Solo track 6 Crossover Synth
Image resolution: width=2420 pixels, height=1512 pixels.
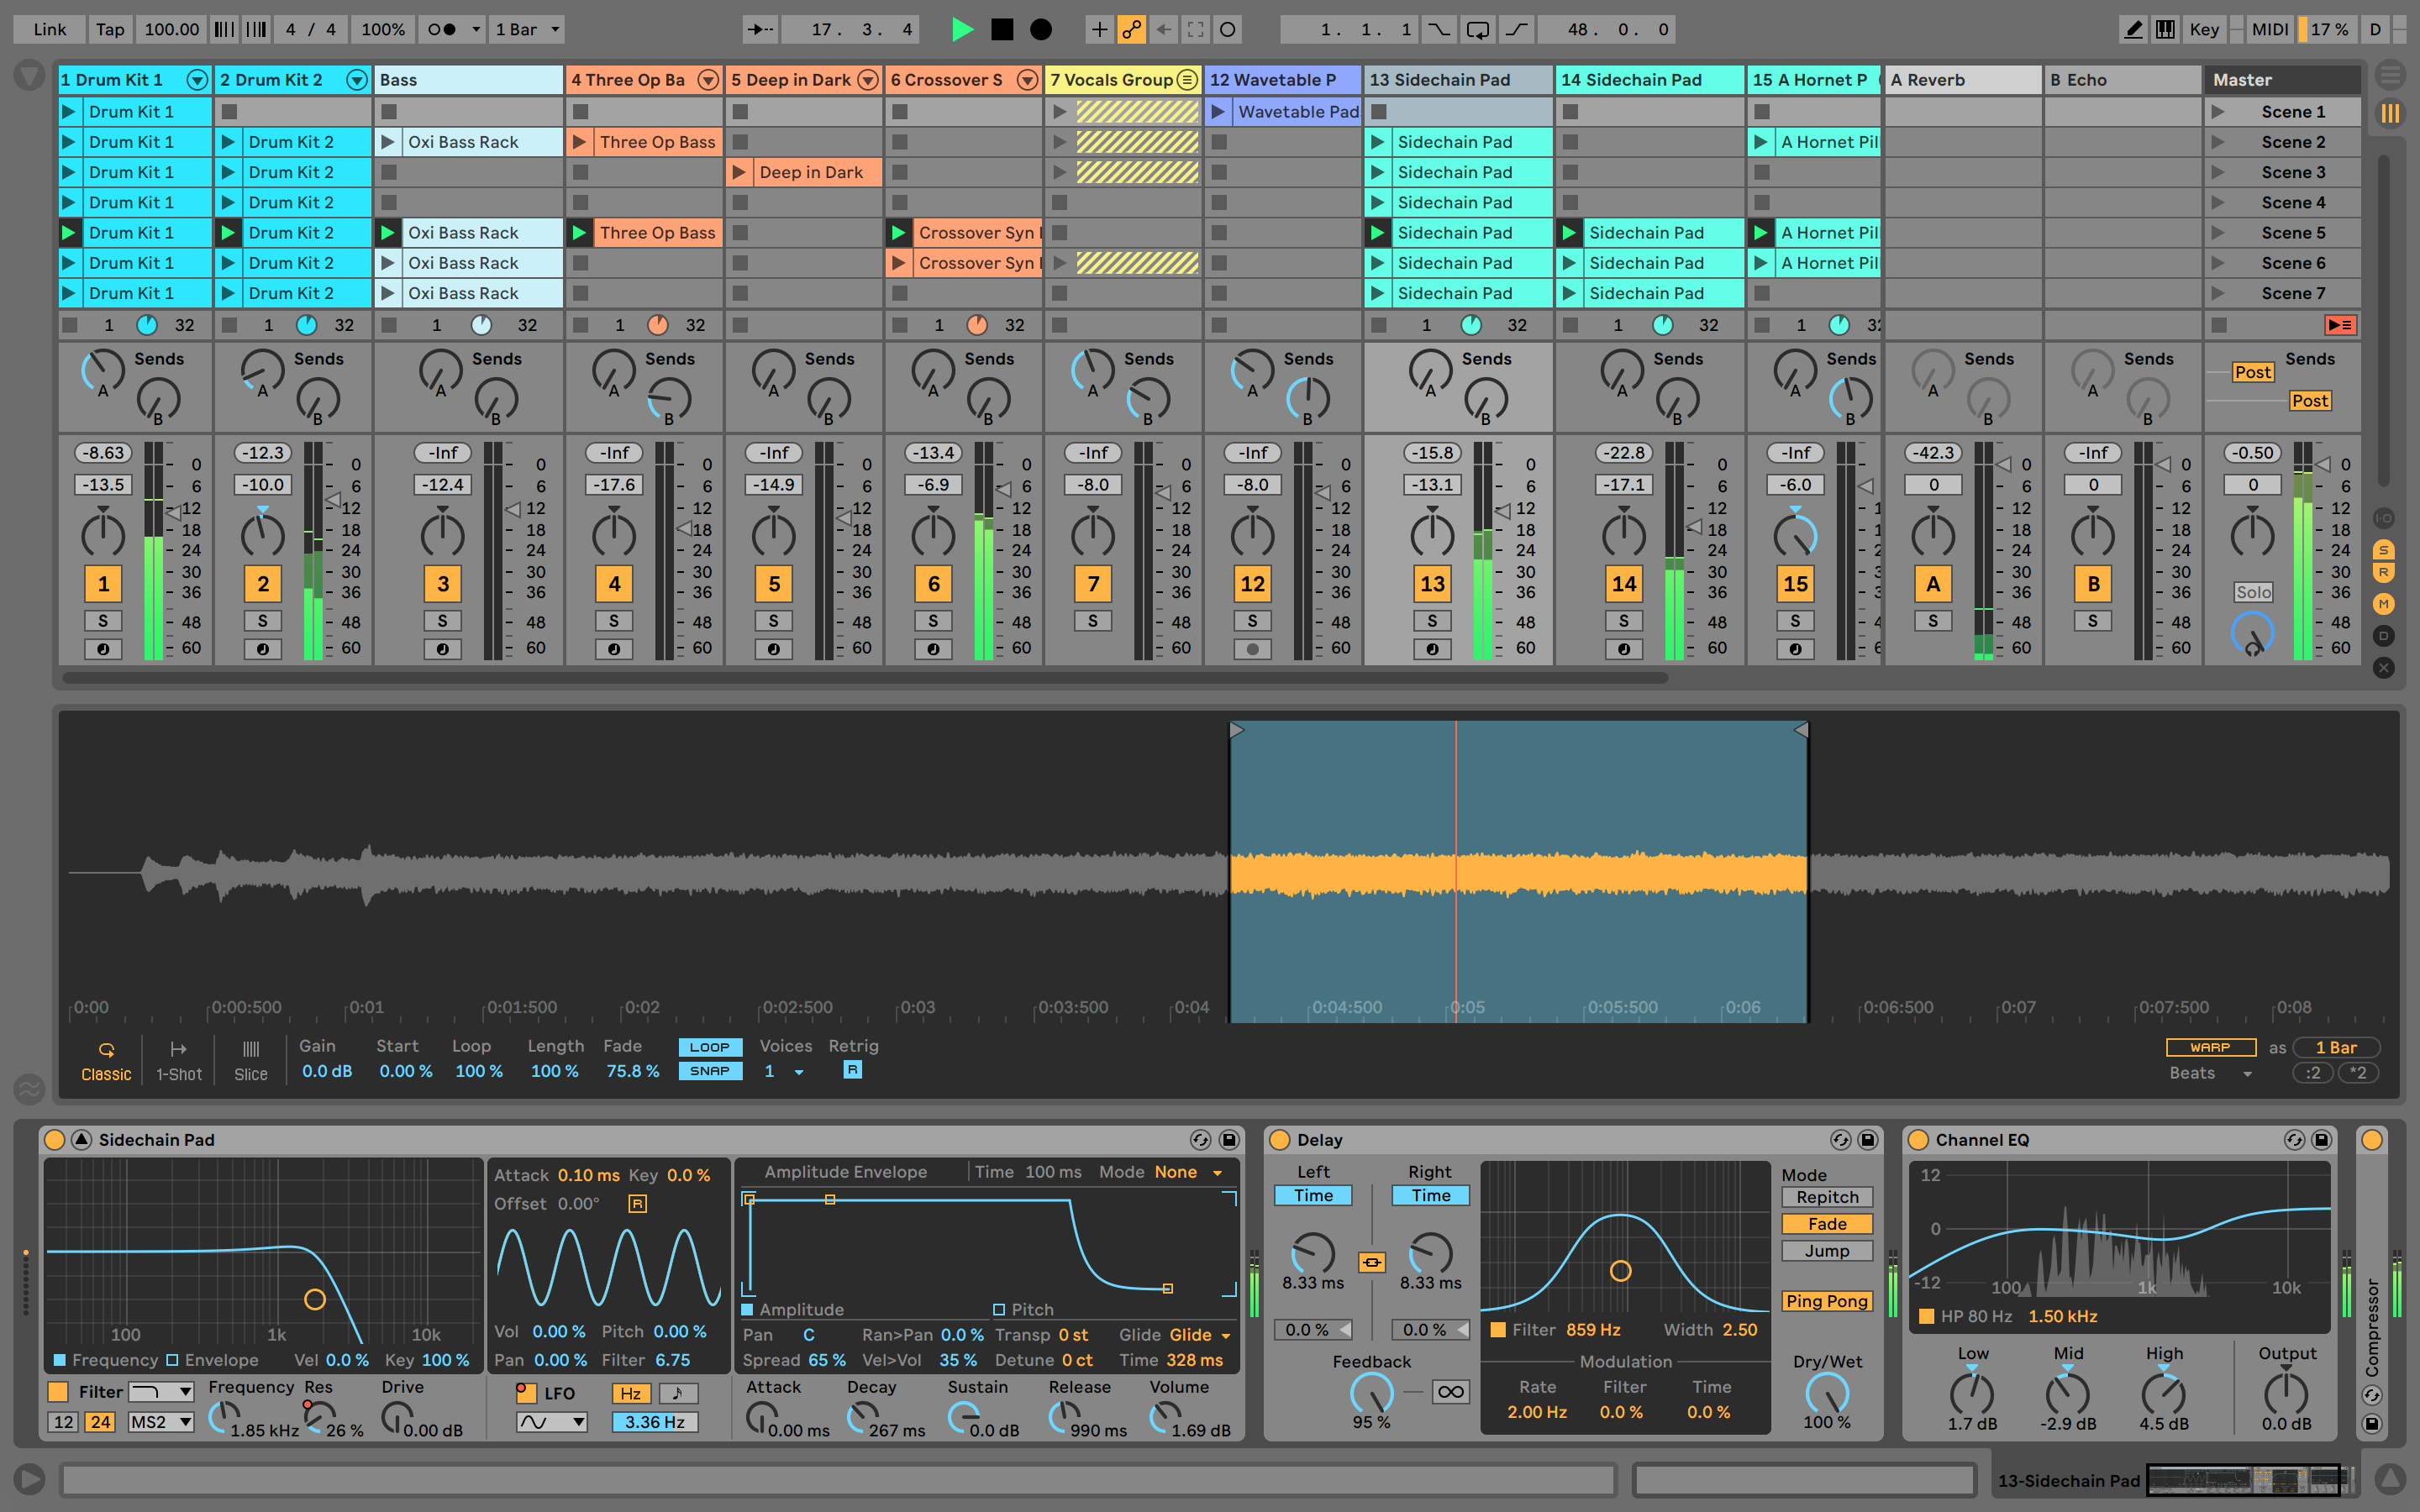(x=933, y=621)
